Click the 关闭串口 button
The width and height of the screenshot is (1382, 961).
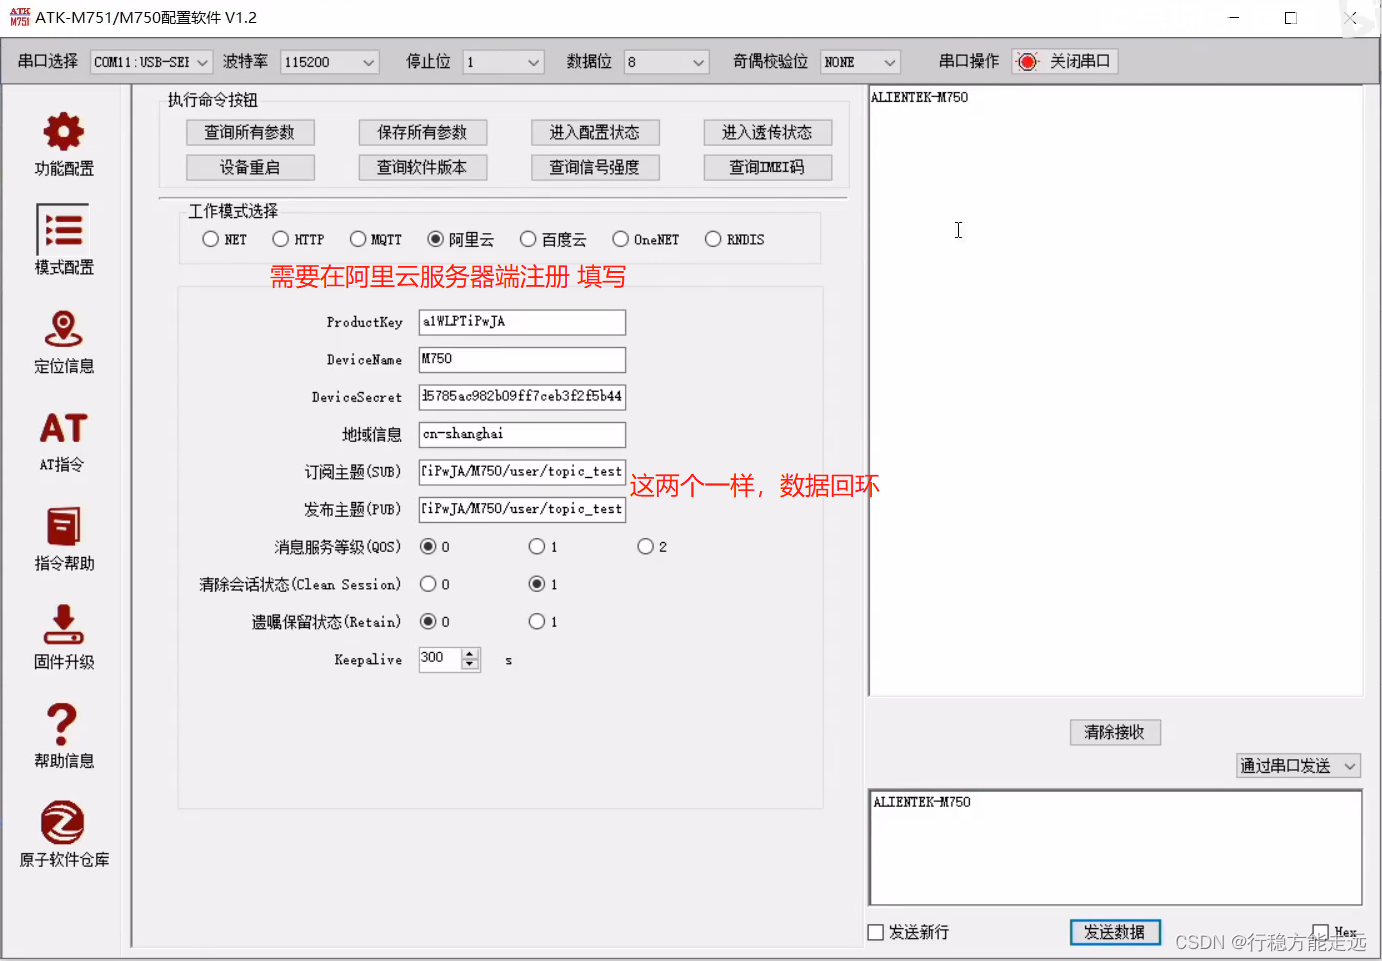tap(1064, 62)
